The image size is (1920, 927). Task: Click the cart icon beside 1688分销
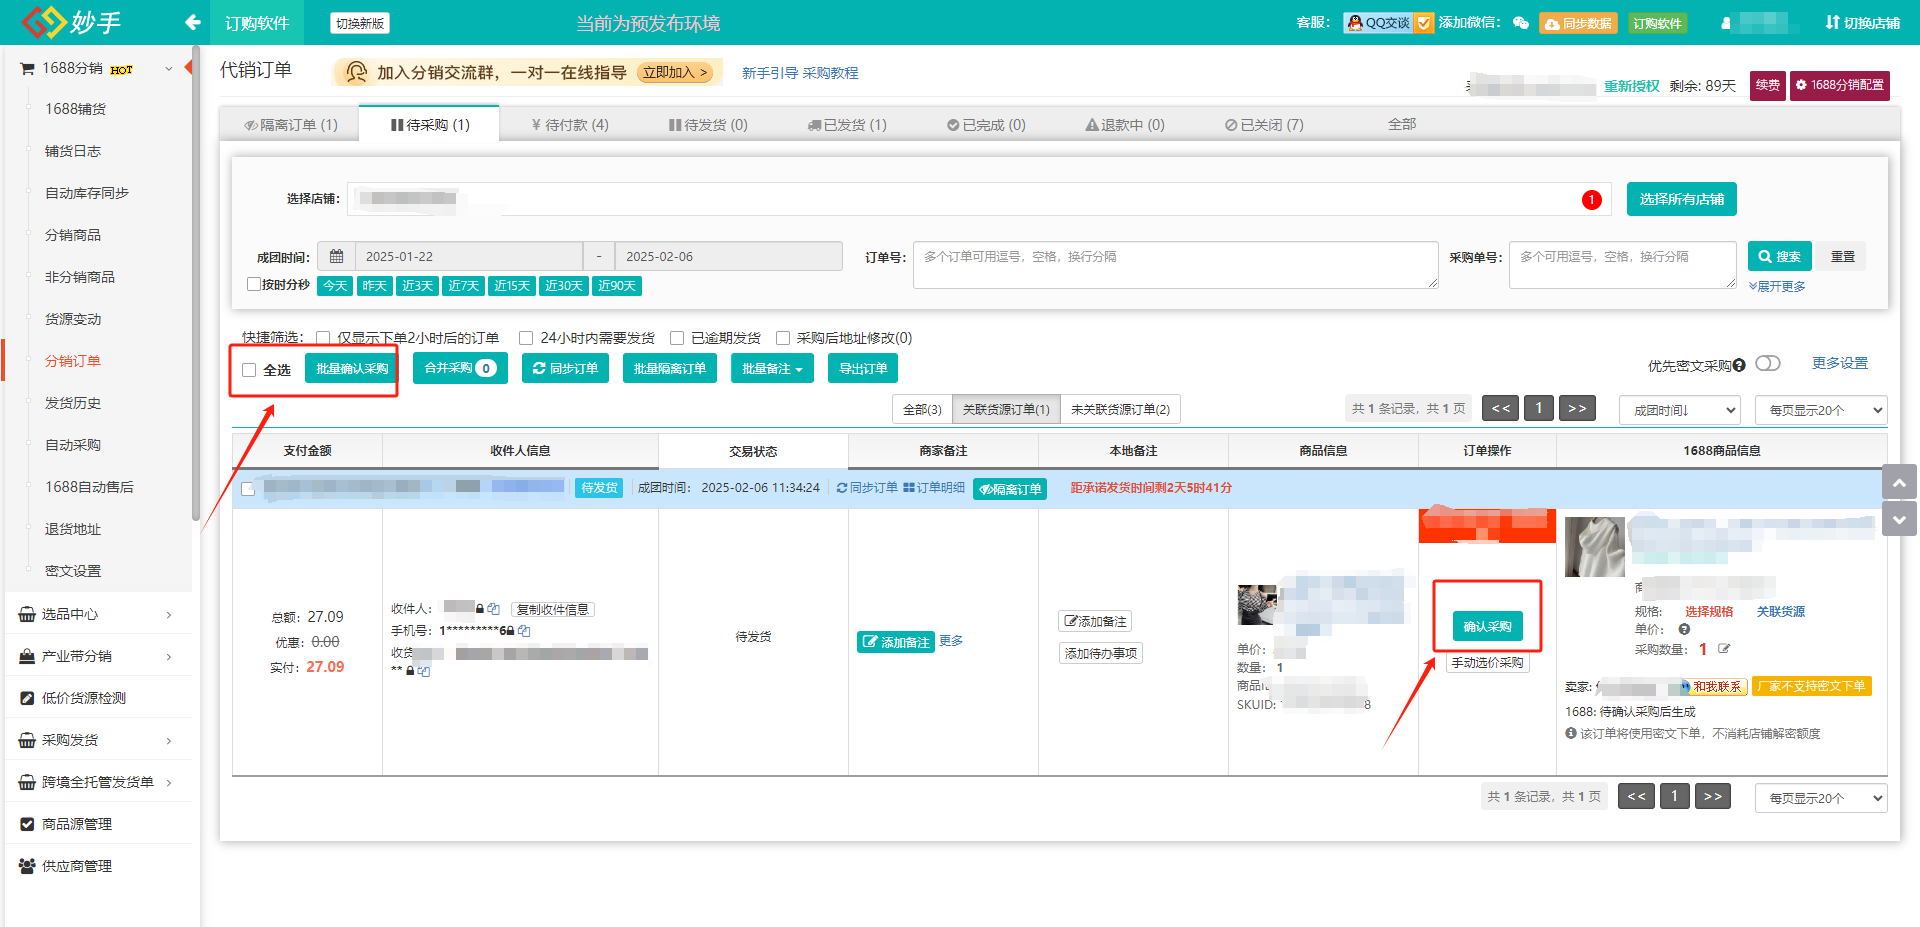click(x=27, y=68)
